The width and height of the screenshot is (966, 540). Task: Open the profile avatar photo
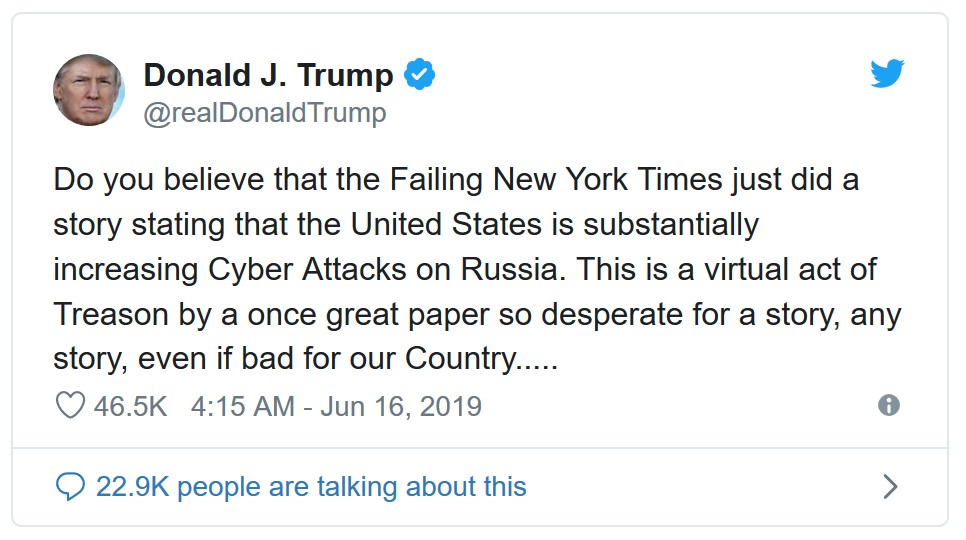(89, 90)
